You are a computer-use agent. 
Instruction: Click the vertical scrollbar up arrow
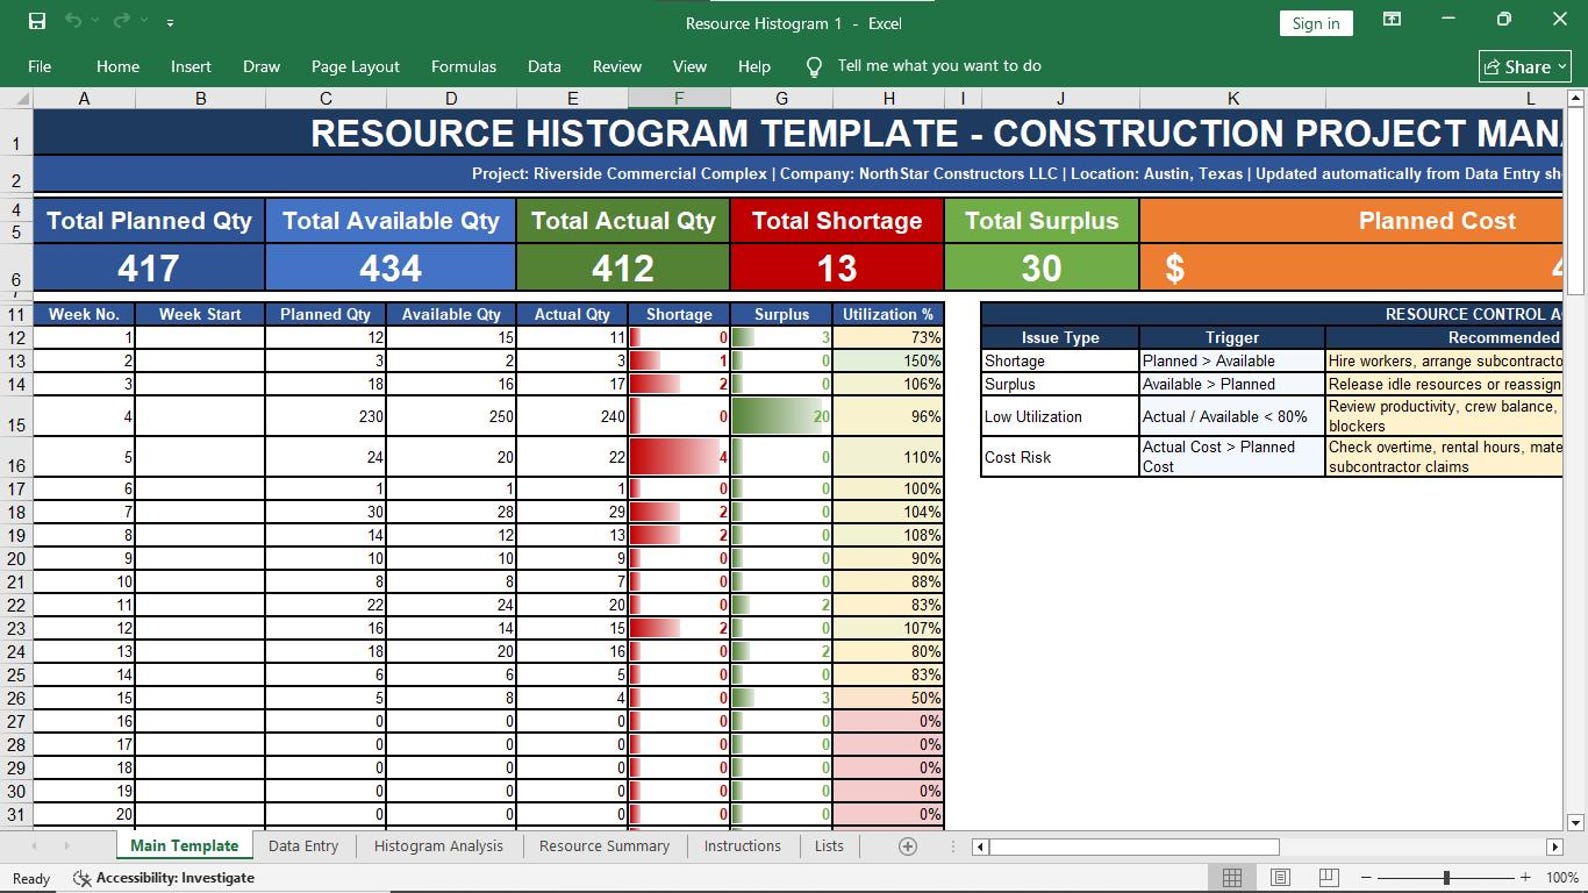(x=1576, y=98)
